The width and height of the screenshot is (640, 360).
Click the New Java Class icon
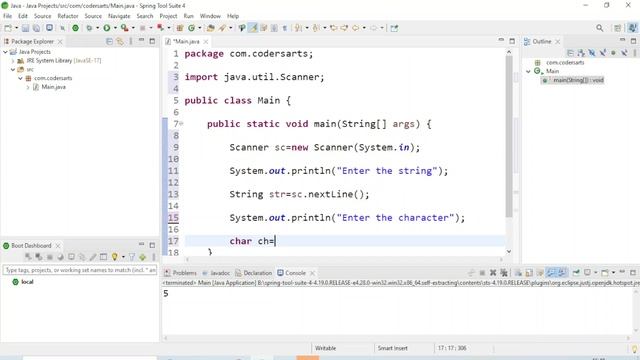191,28
